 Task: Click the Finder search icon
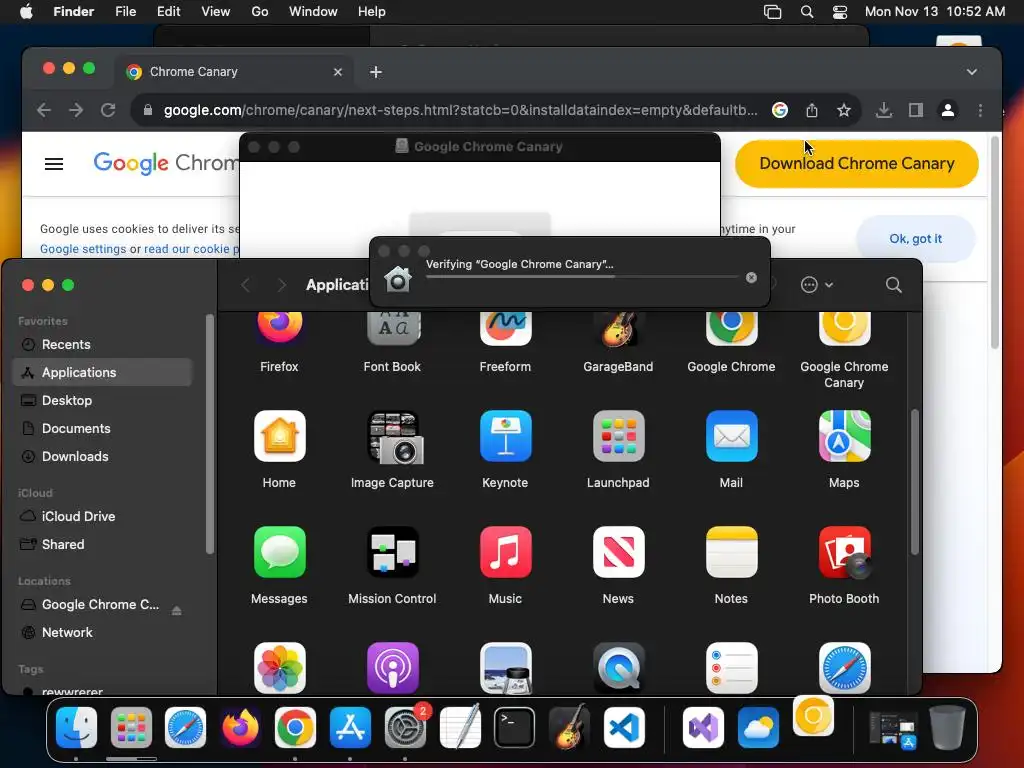(x=893, y=285)
